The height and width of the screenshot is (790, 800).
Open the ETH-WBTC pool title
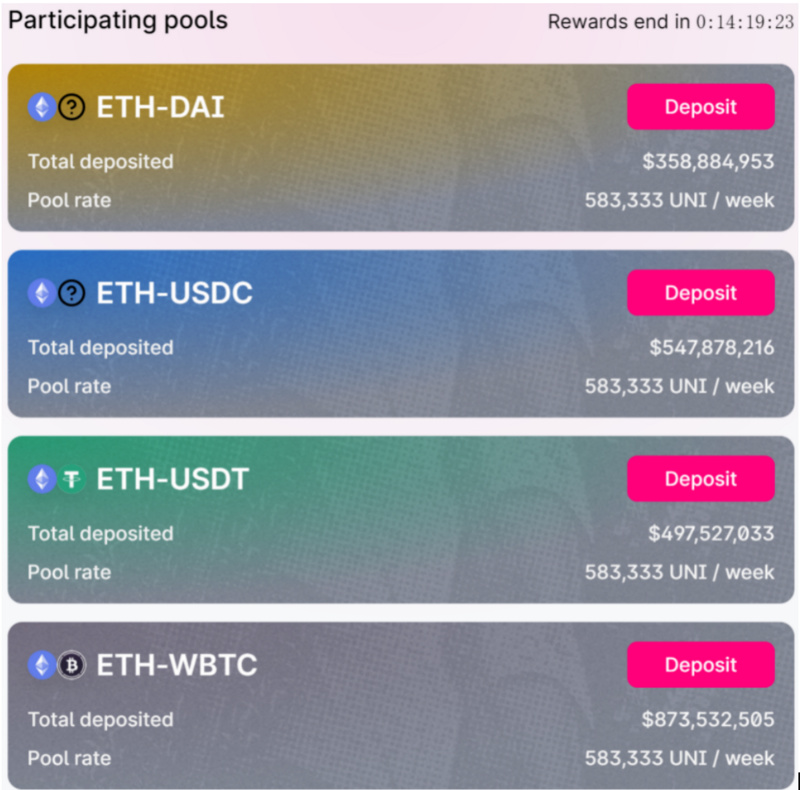(177, 664)
